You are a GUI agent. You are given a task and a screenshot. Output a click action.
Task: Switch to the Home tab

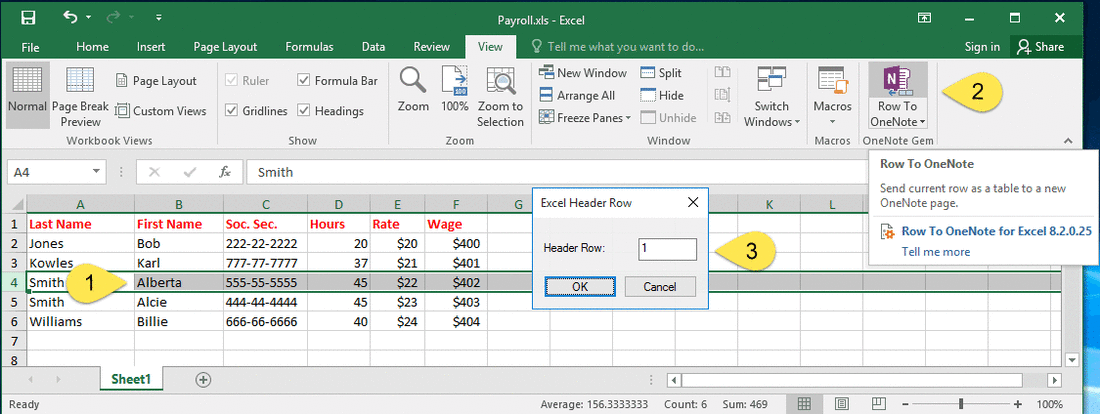pyautogui.click(x=93, y=47)
